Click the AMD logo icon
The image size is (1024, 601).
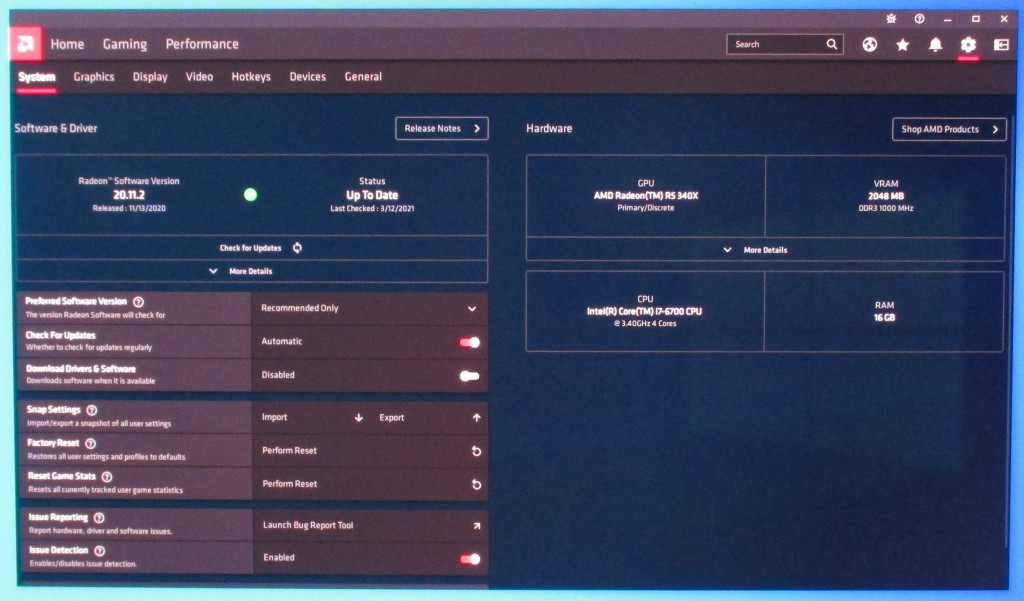click(x=26, y=44)
